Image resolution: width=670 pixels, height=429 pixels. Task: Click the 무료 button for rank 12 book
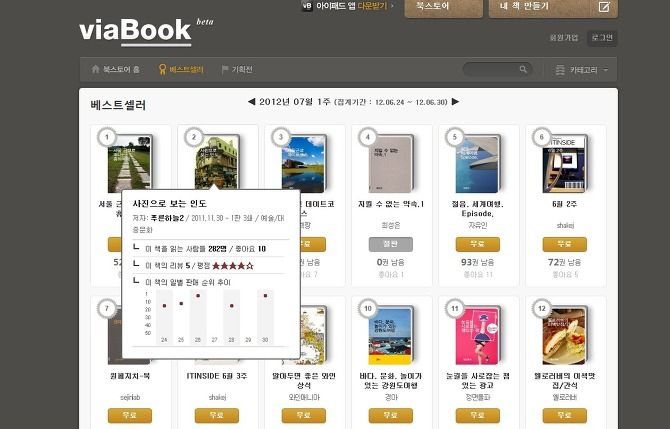click(x=565, y=415)
